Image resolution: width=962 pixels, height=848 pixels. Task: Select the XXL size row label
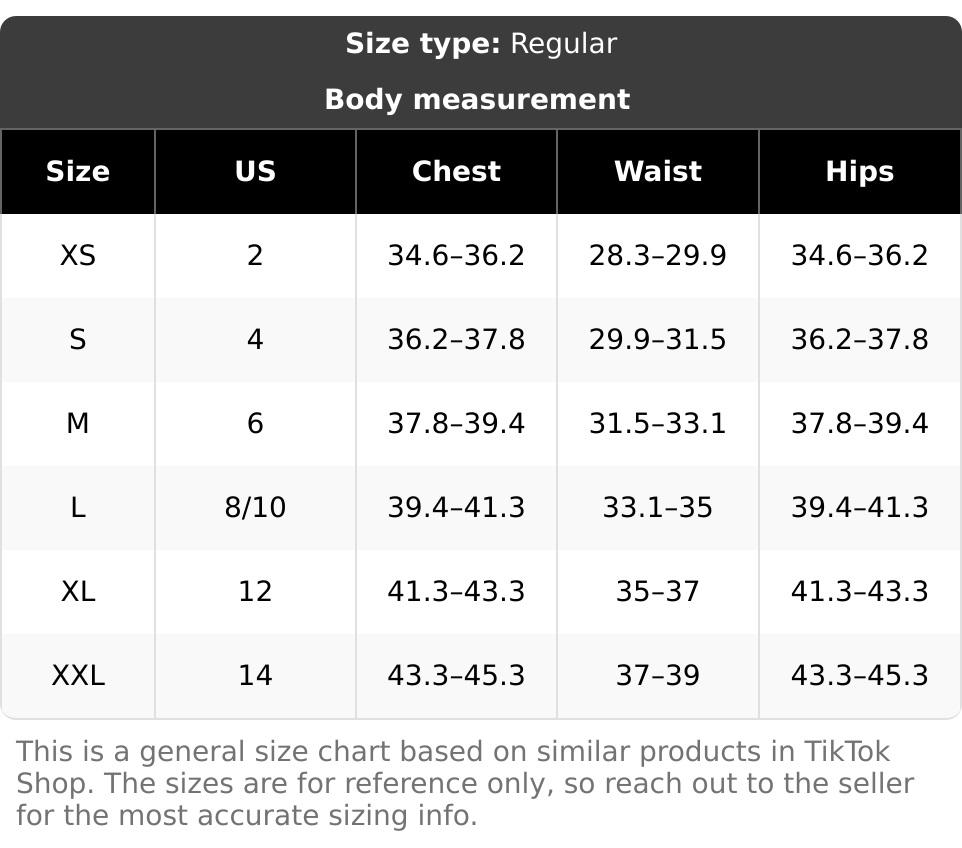[x=78, y=676]
